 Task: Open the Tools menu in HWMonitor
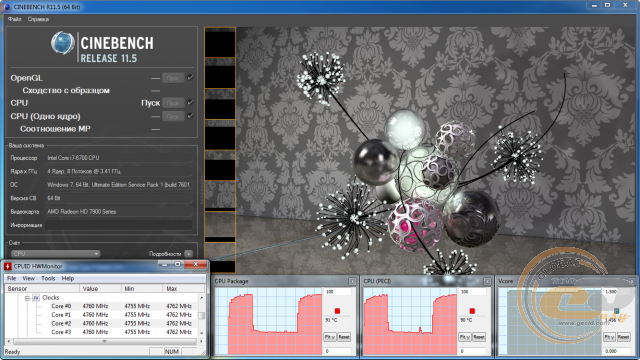tap(48, 278)
